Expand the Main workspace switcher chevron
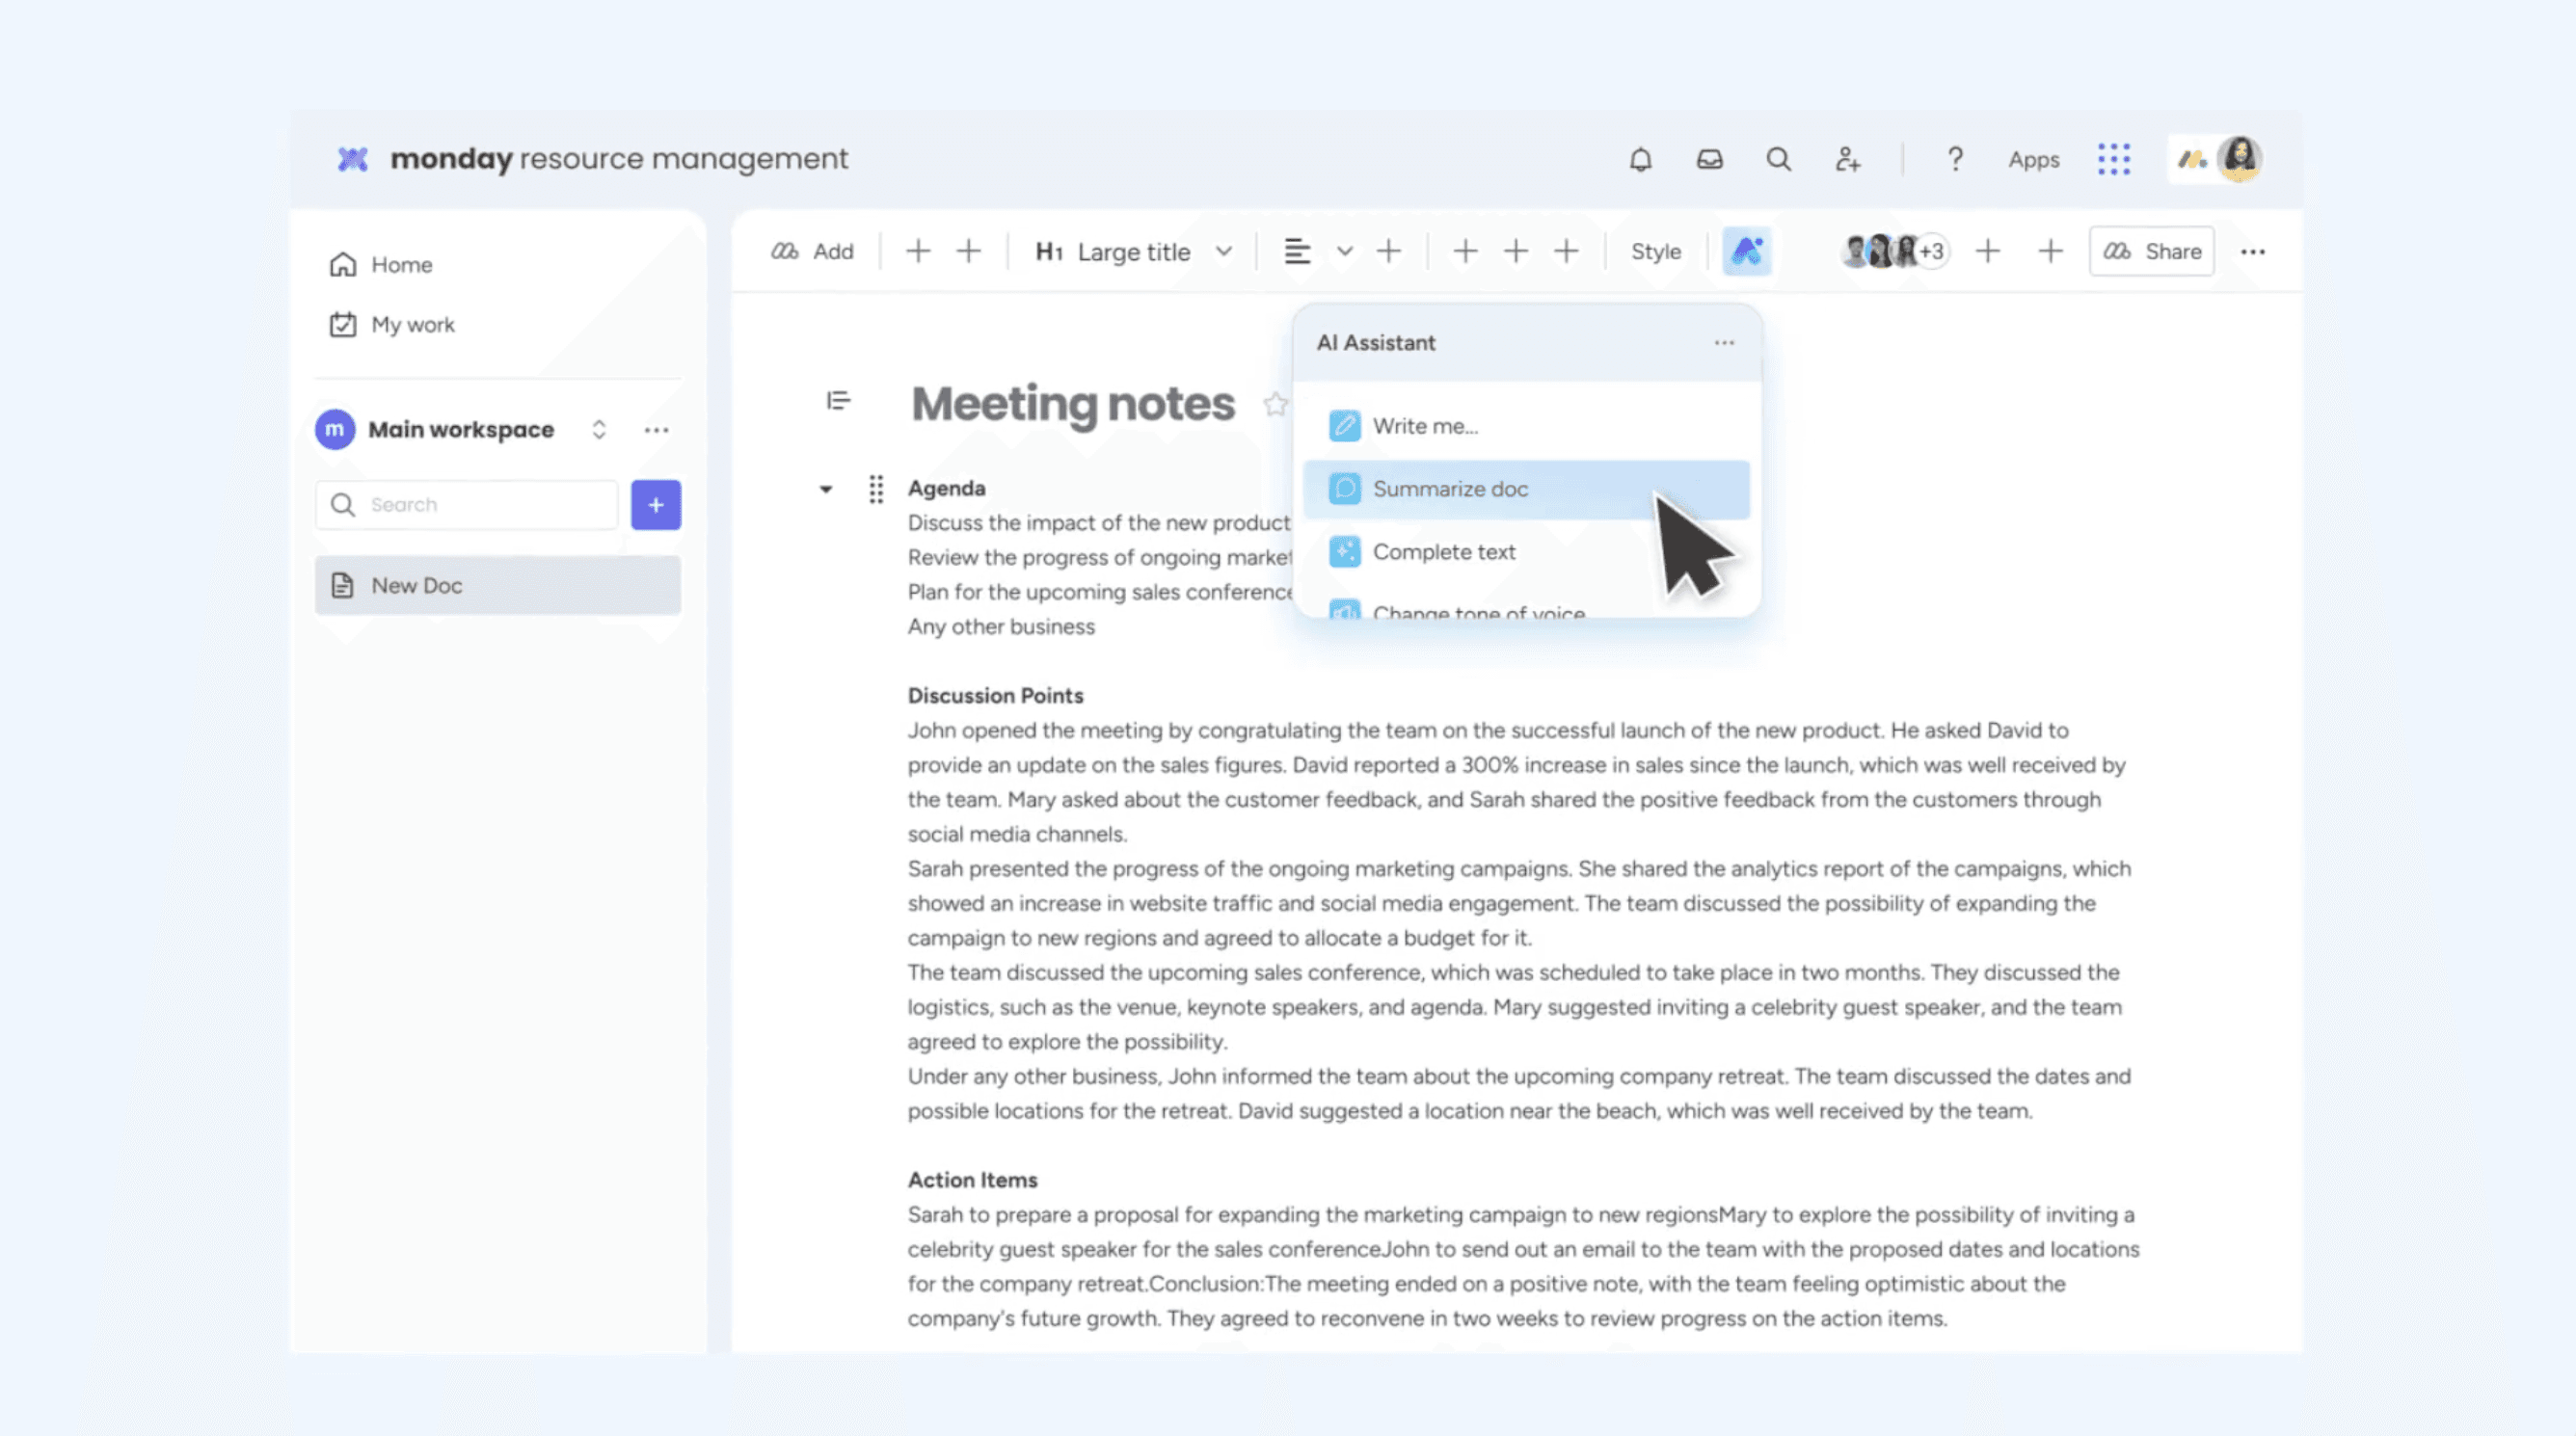 coord(599,429)
